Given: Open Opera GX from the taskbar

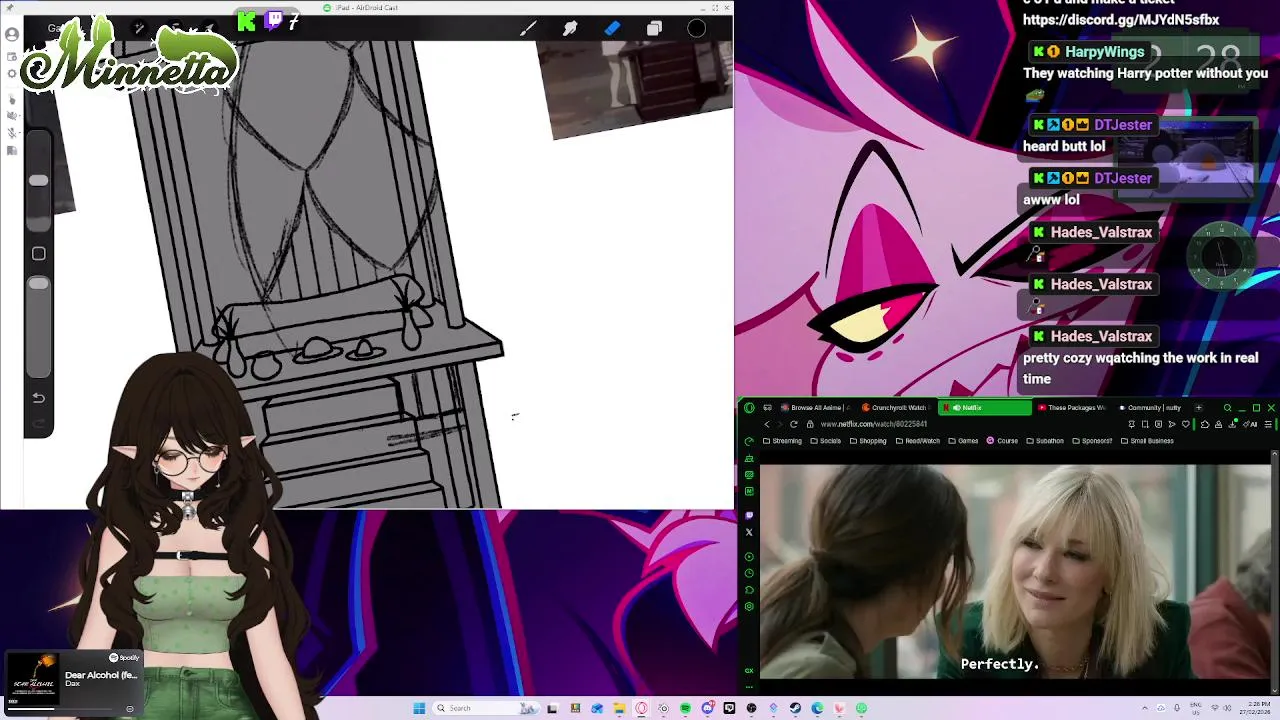Looking at the screenshot, I should click(640, 708).
